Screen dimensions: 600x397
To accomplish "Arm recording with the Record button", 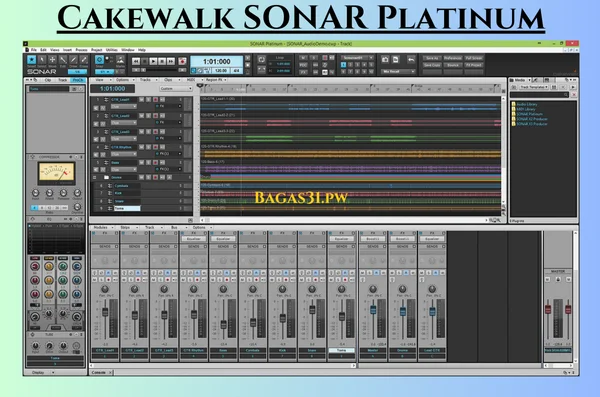I will click(182, 61).
